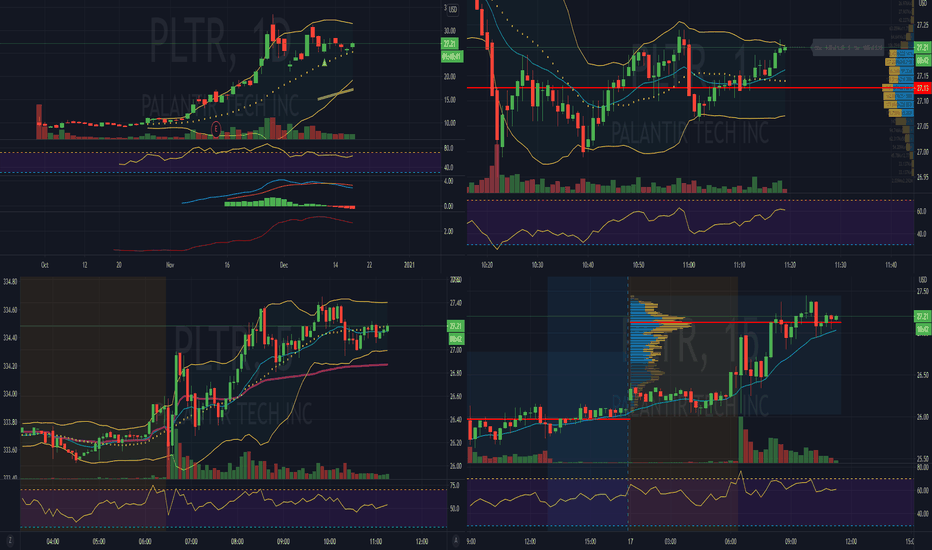Select the 07:00 time axis label

point(191,542)
